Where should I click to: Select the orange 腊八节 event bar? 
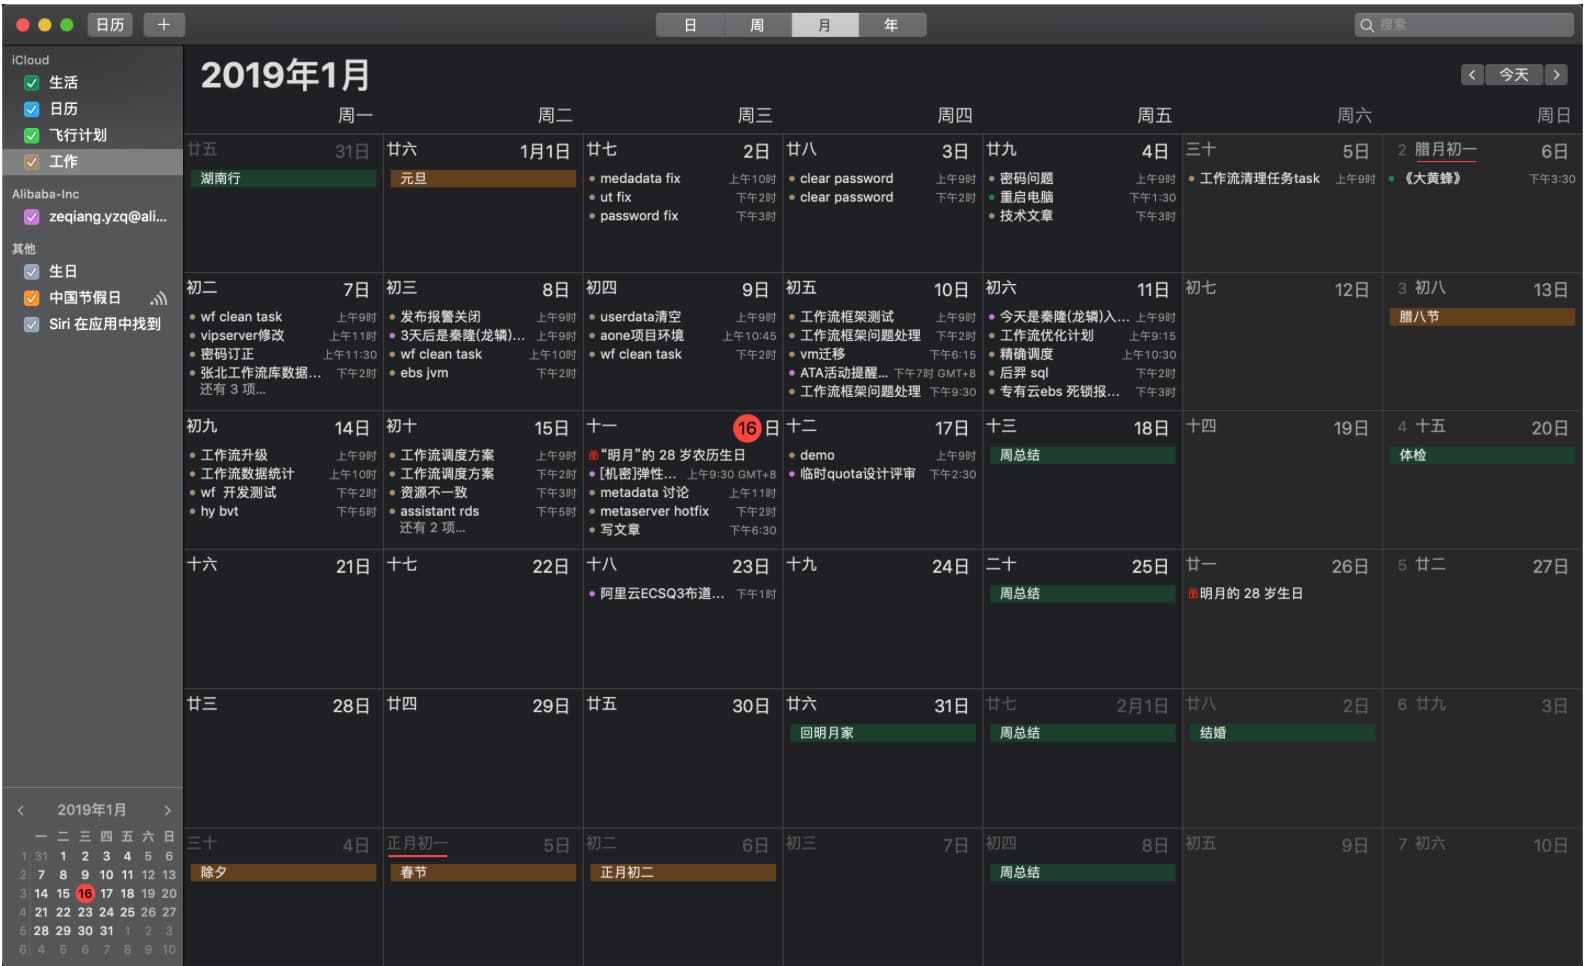point(1481,317)
